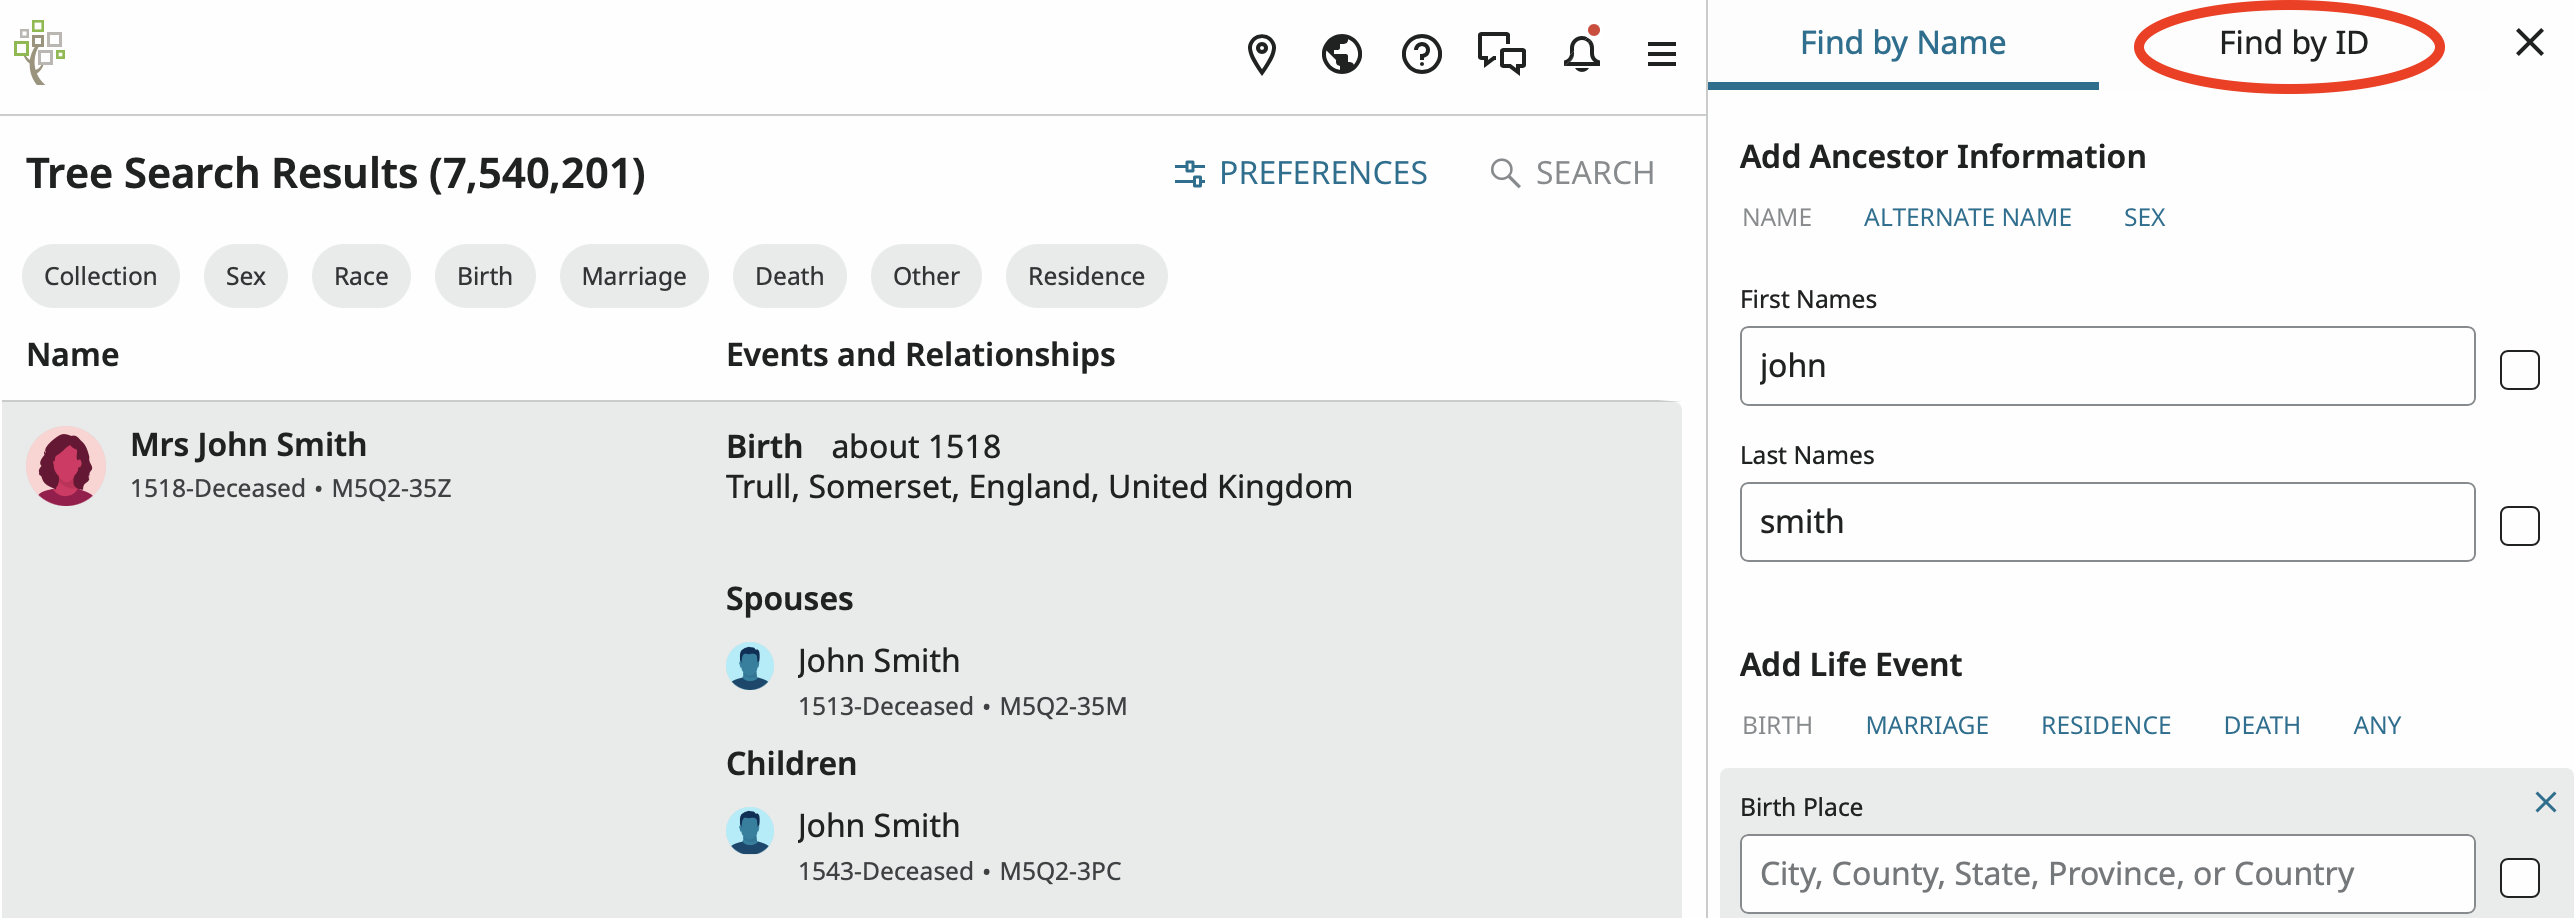
Task: Click the FamilySearch tree logo
Action: tap(39, 52)
